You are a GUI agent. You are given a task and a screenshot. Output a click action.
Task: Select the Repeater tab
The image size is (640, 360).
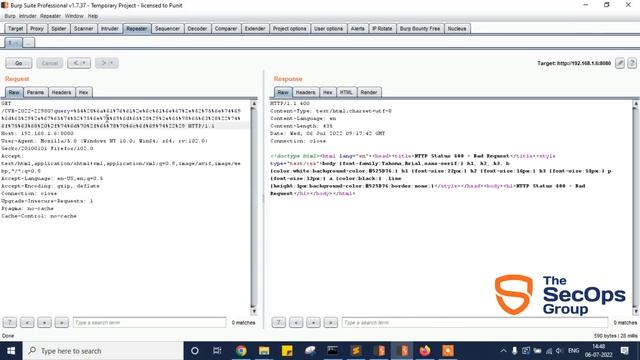tap(136, 29)
